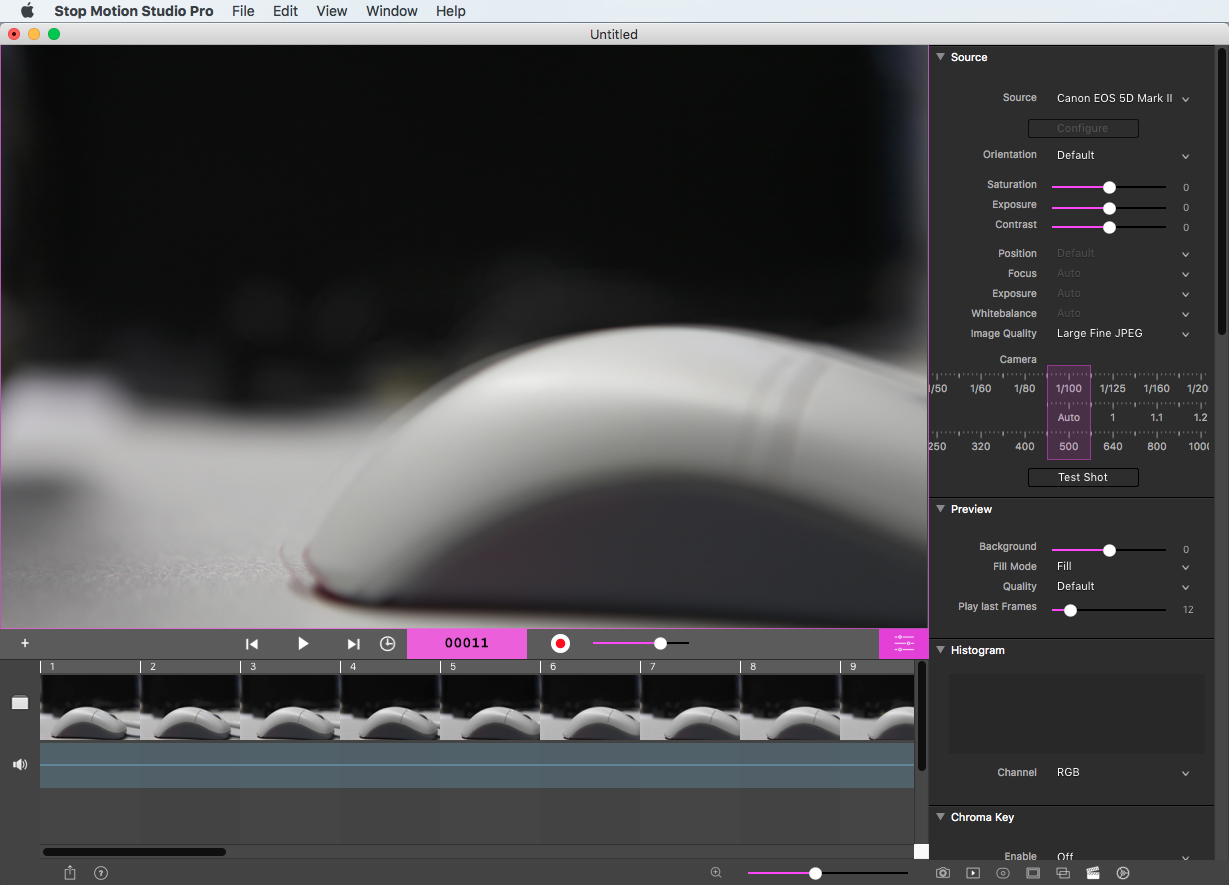
Task: Open the help question mark icon
Action: pyautogui.click(x=101, y=873)
